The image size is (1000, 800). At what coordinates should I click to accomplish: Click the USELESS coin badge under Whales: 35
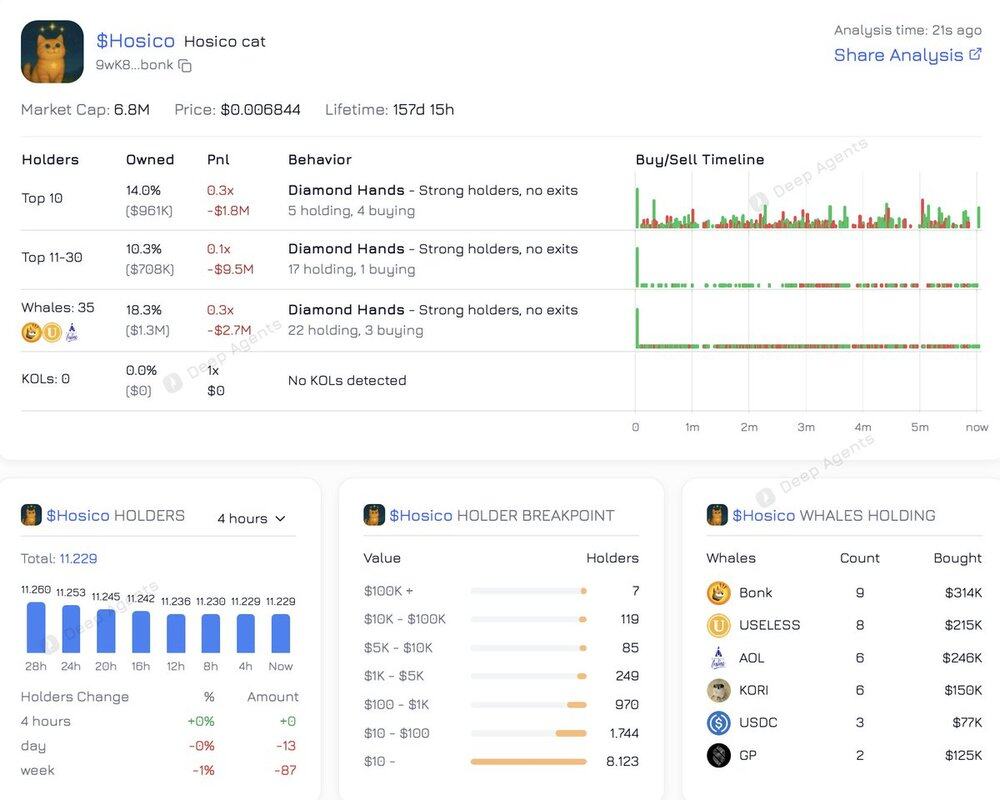(x=52, y=332)
